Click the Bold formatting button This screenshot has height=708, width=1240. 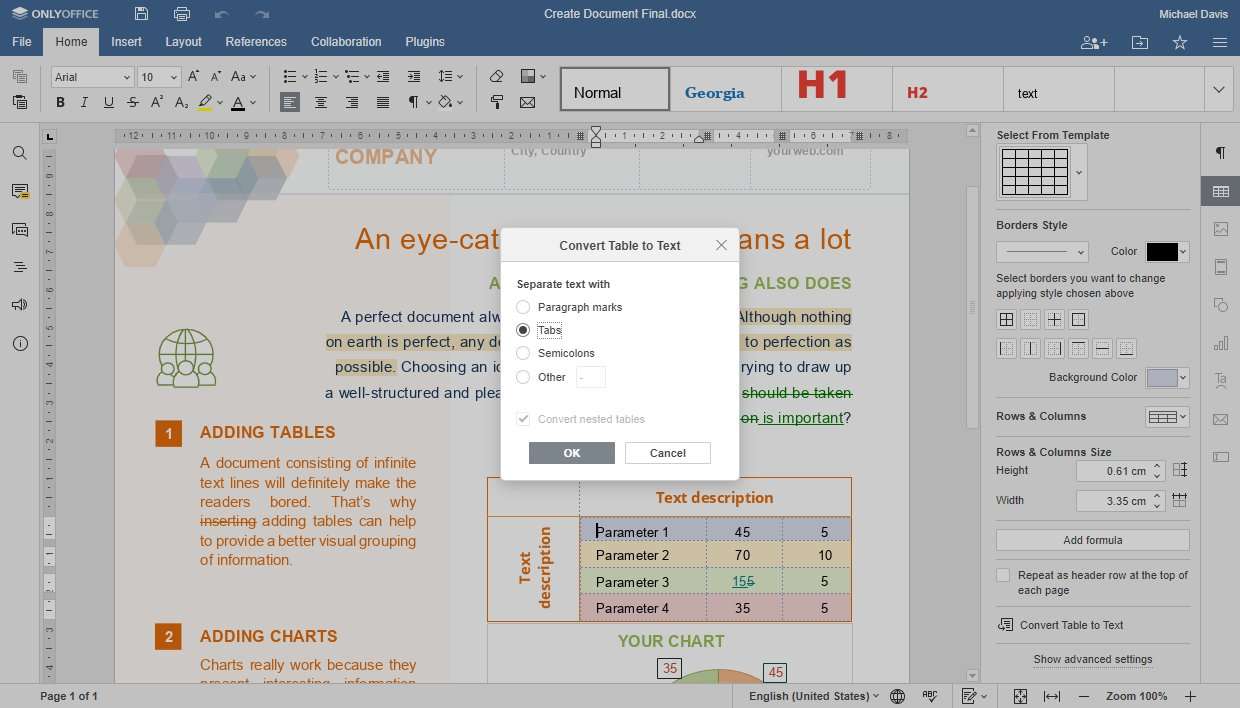60,102
